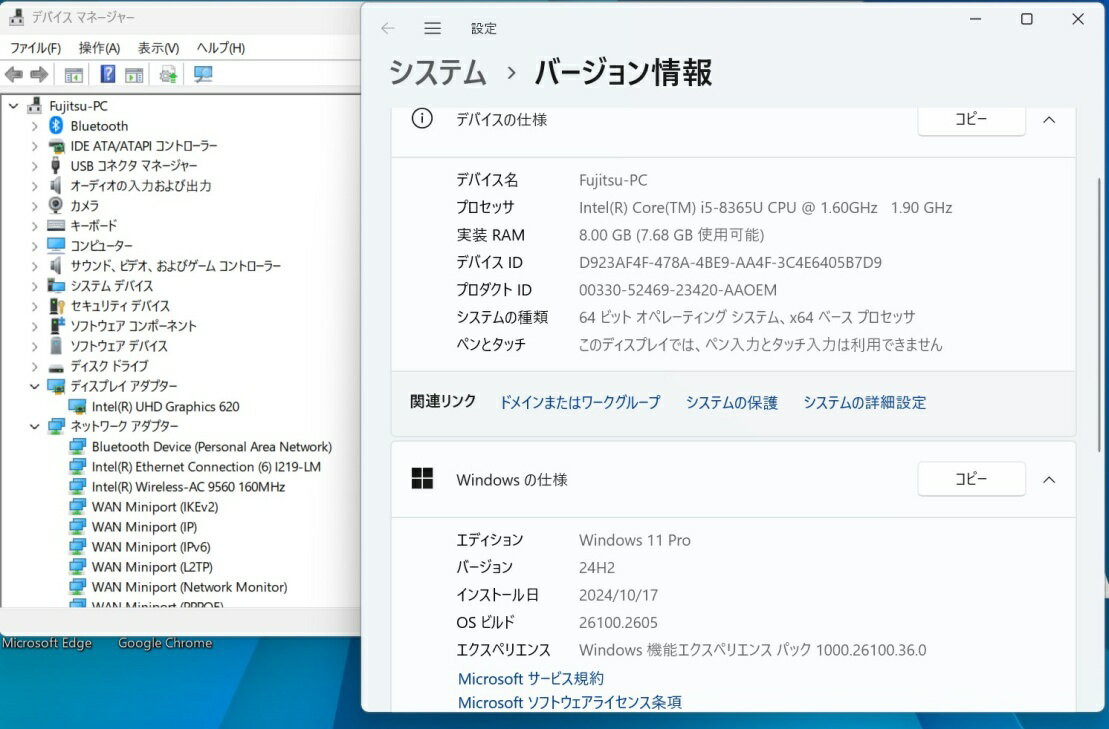The image size is (1109, 729).
Task: Open Microsoft サービス規約 link
Action: 530,679
